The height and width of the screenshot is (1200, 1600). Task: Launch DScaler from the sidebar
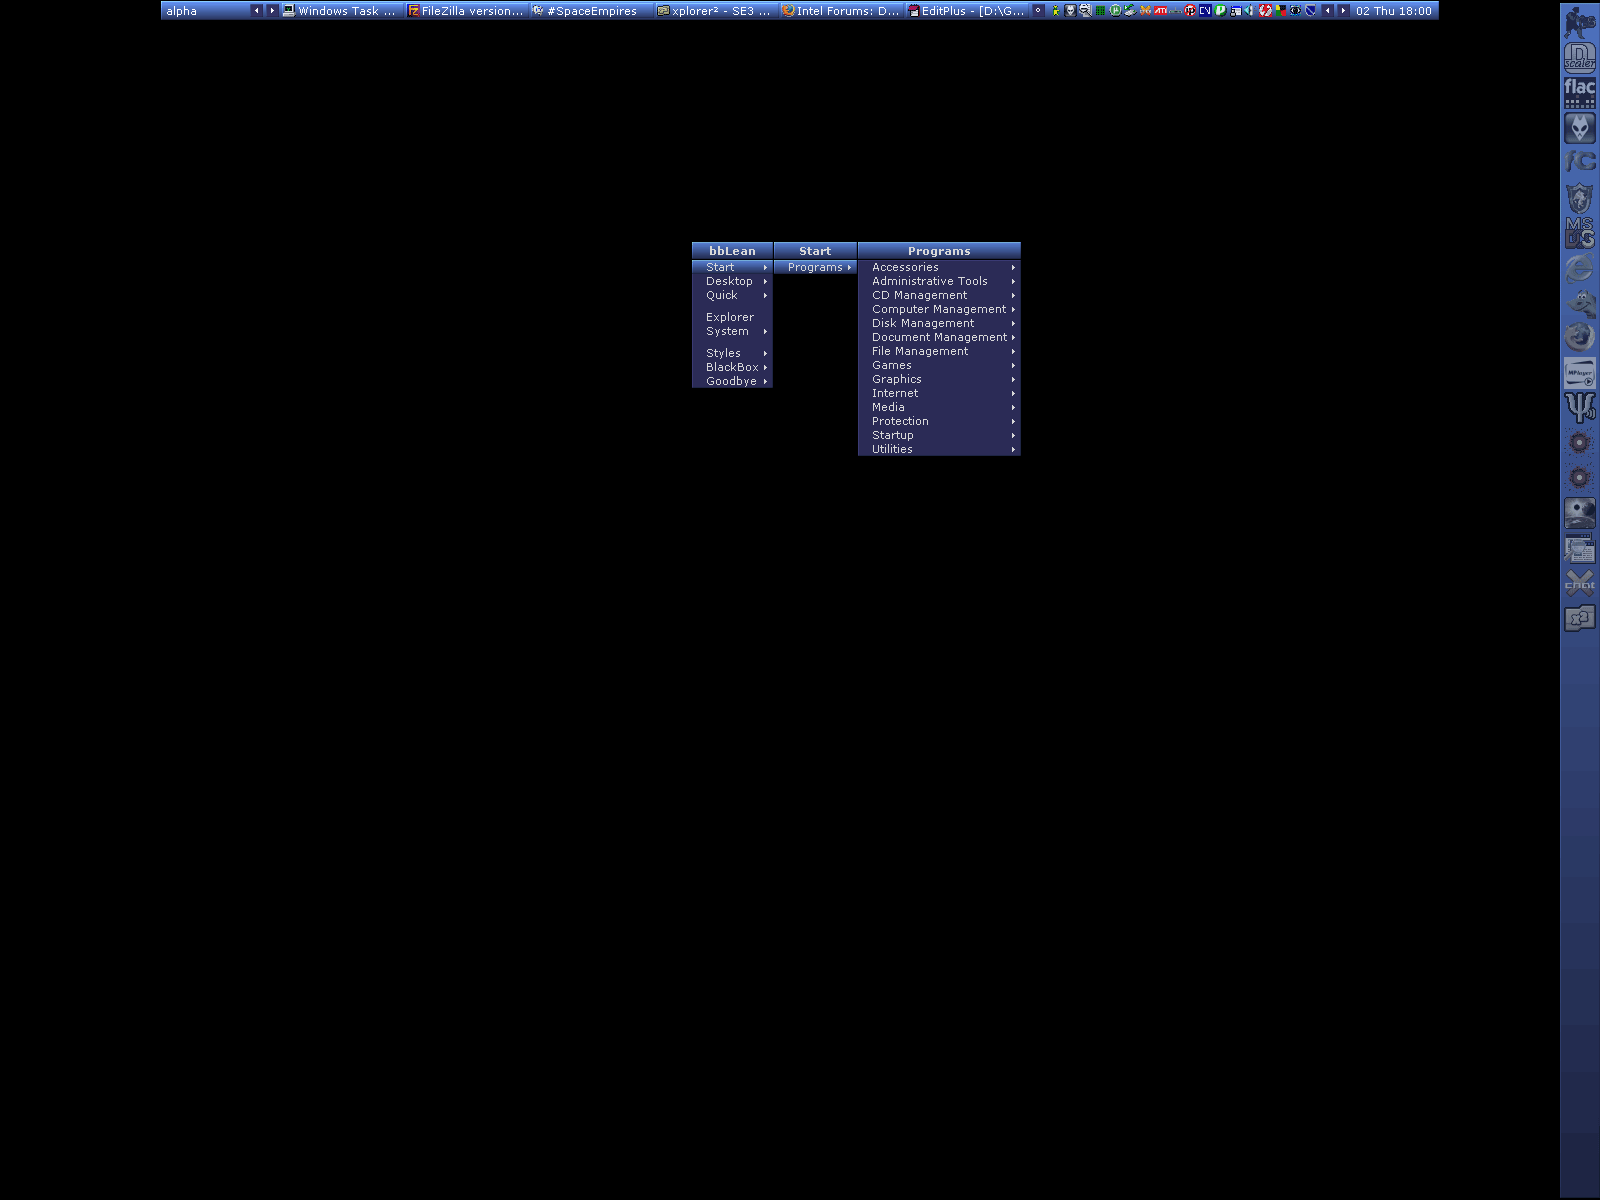(x=1579, y=57)
